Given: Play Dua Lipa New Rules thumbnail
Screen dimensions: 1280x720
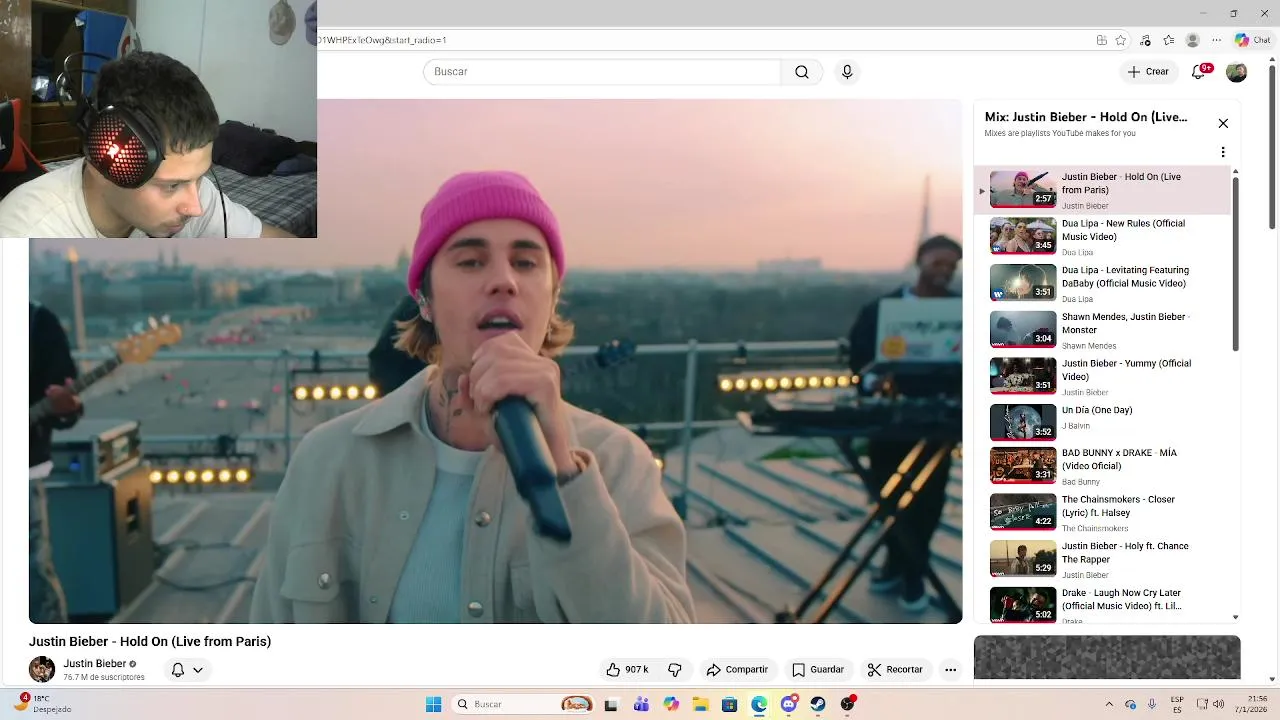Looking at the screenshot, I should [x=1023, y=236].
